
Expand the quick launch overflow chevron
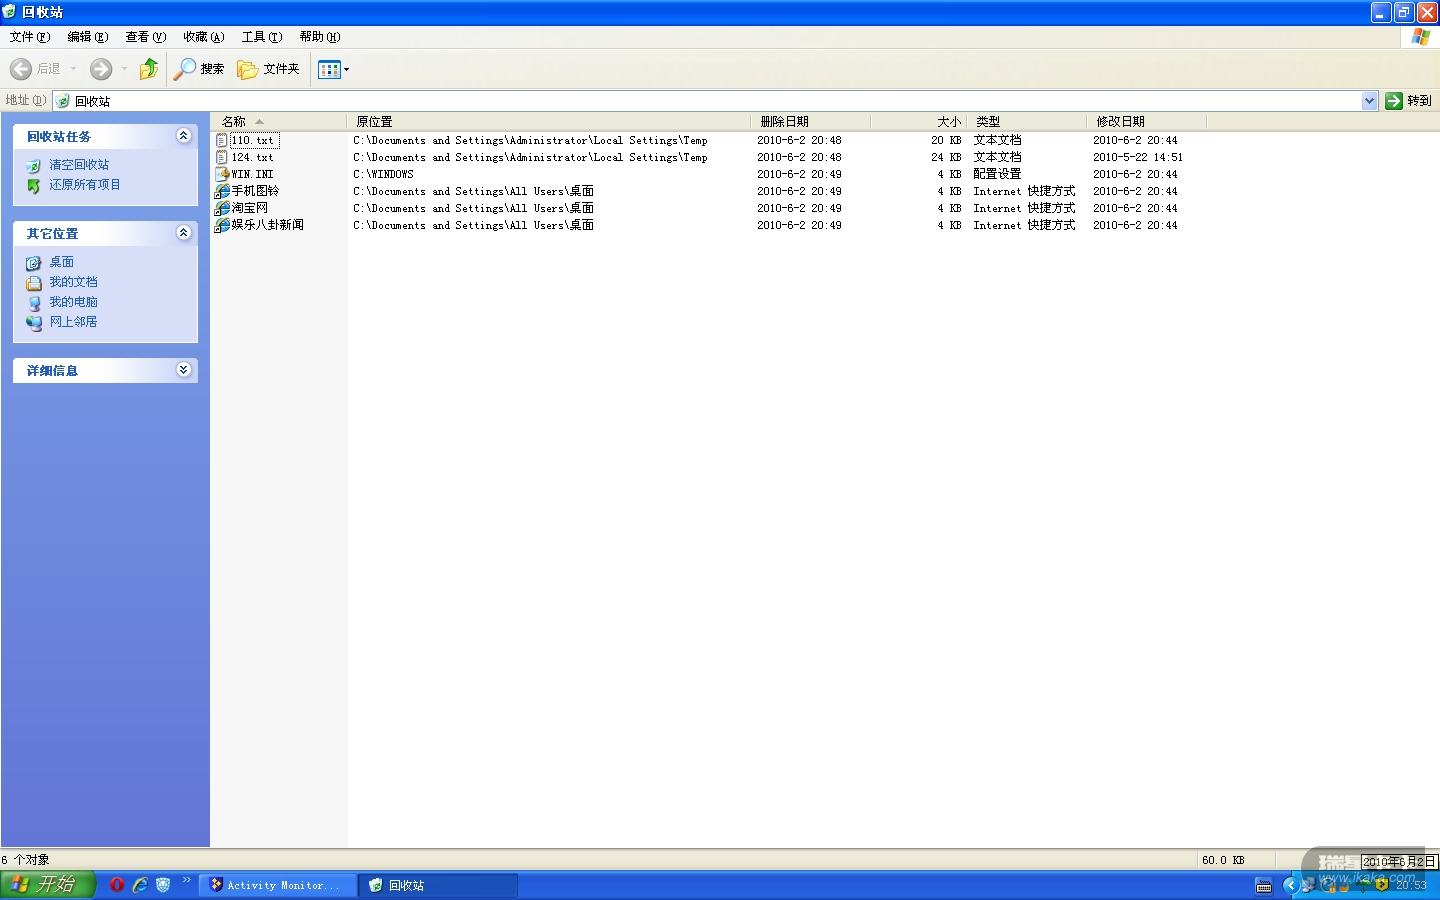coord(186,880)
